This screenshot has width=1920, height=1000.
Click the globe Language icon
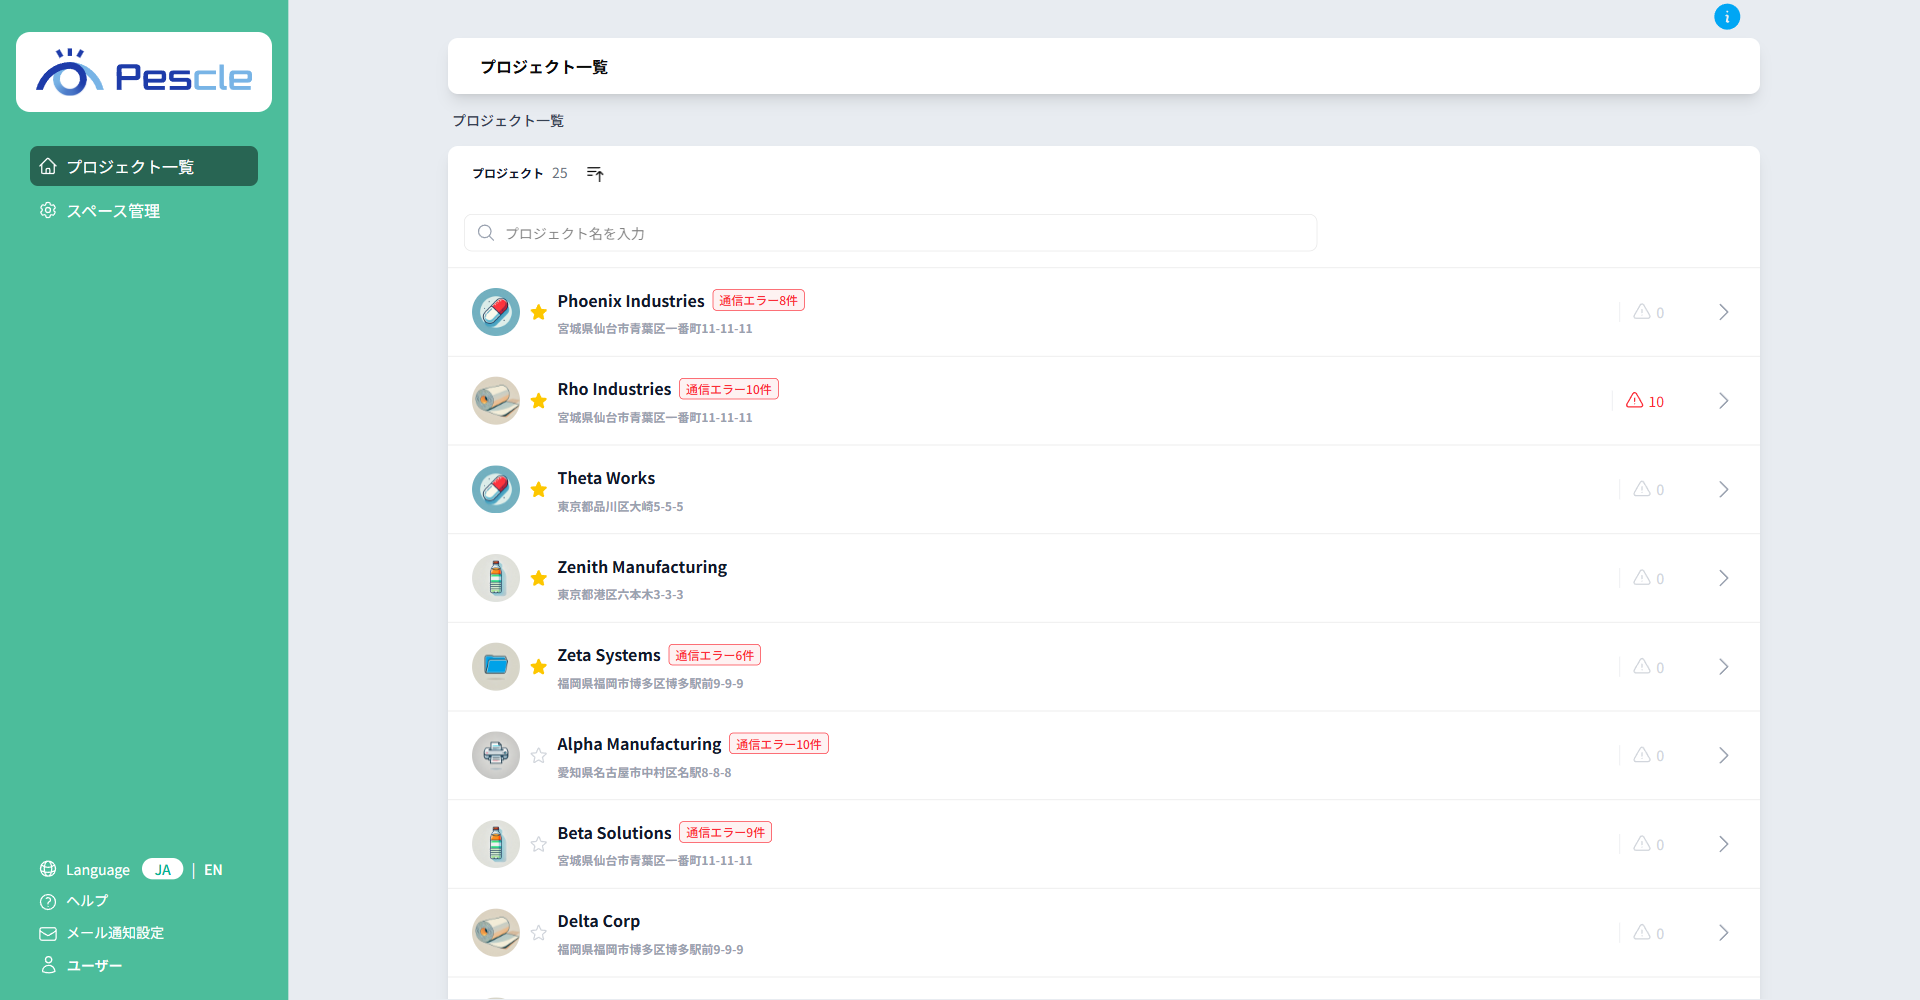coord(48,869)
